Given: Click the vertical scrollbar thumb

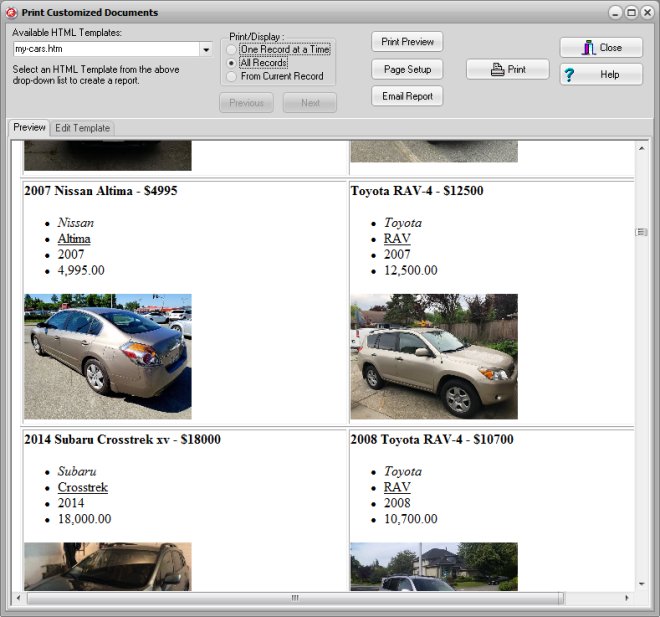Looking at the screenshot, I should pos(641,232).
